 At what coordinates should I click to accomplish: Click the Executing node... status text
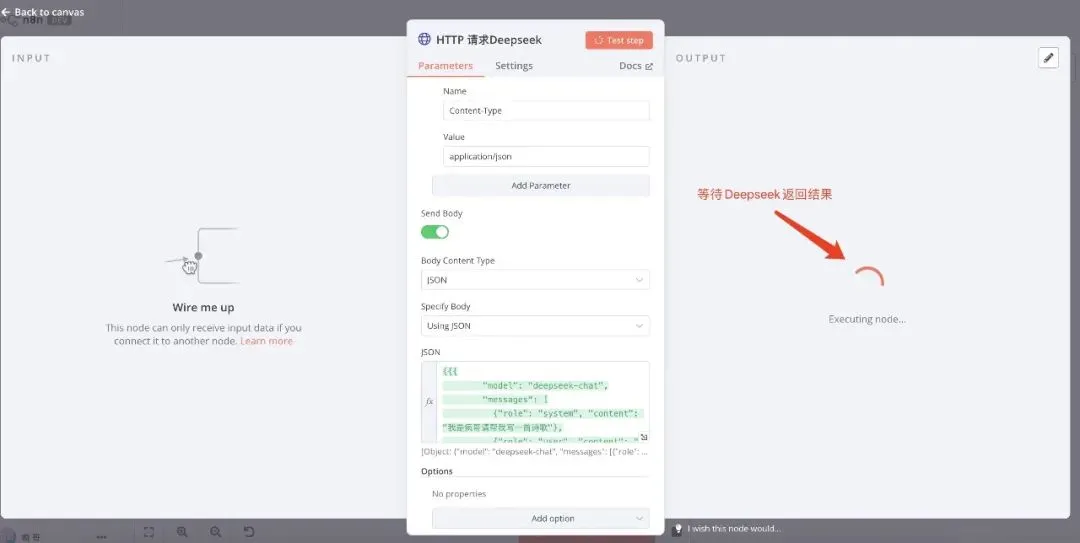pyautogui.click(x=867, y=319)
